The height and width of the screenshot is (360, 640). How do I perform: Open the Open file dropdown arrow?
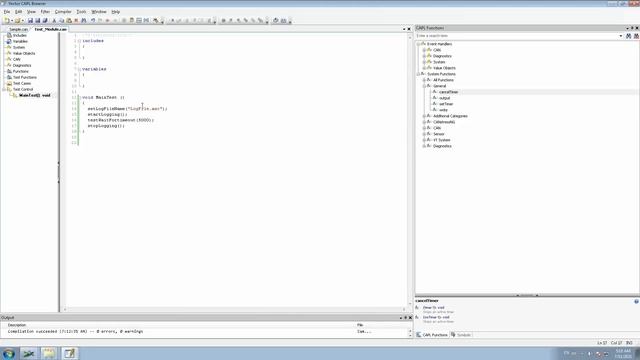click(x=22, y=20)
